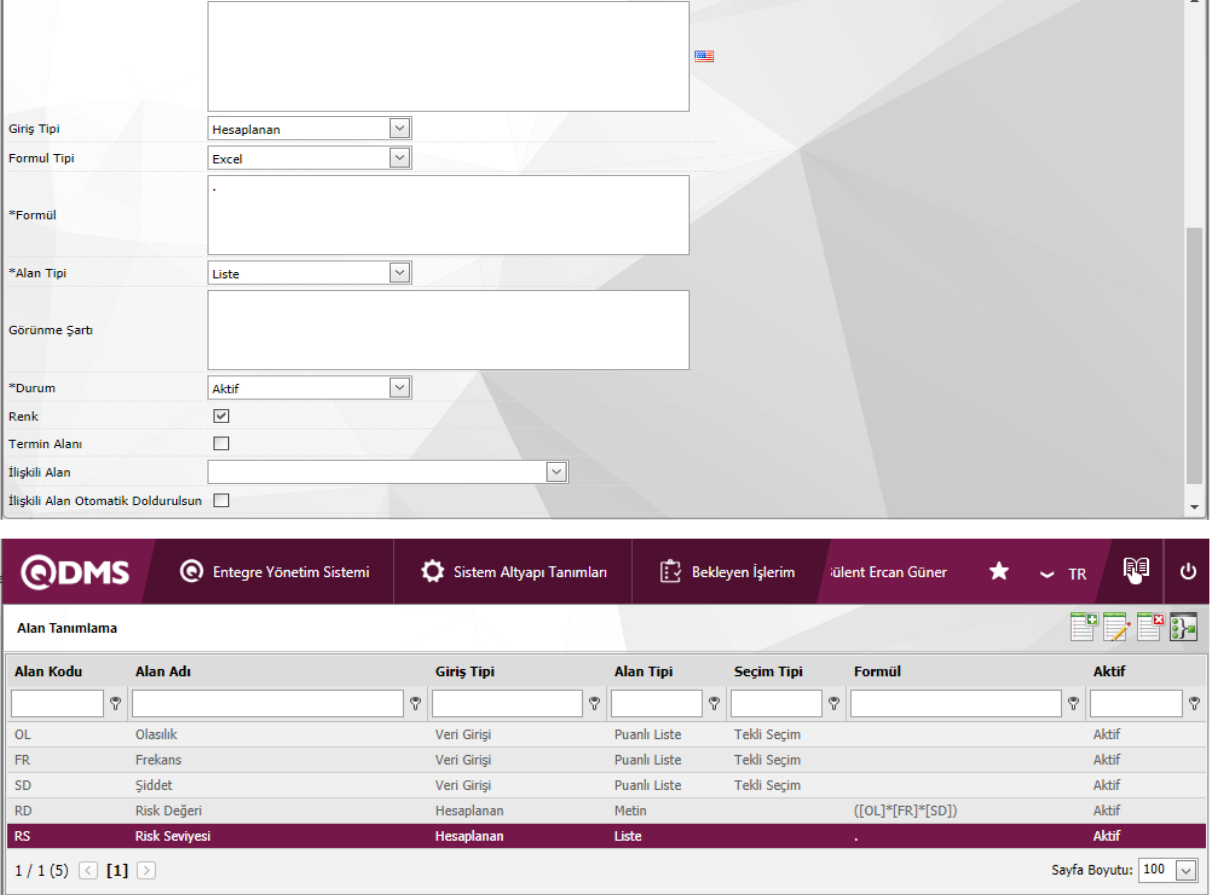
Task: Open the Entegre Yönetim Sistemi menu
Action: [275, 572]
